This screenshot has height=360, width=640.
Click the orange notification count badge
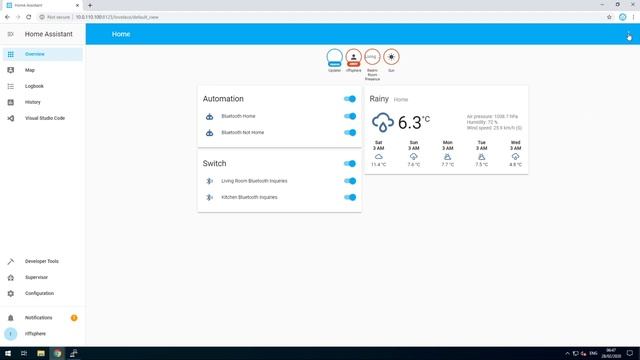[x=74, y=318]
